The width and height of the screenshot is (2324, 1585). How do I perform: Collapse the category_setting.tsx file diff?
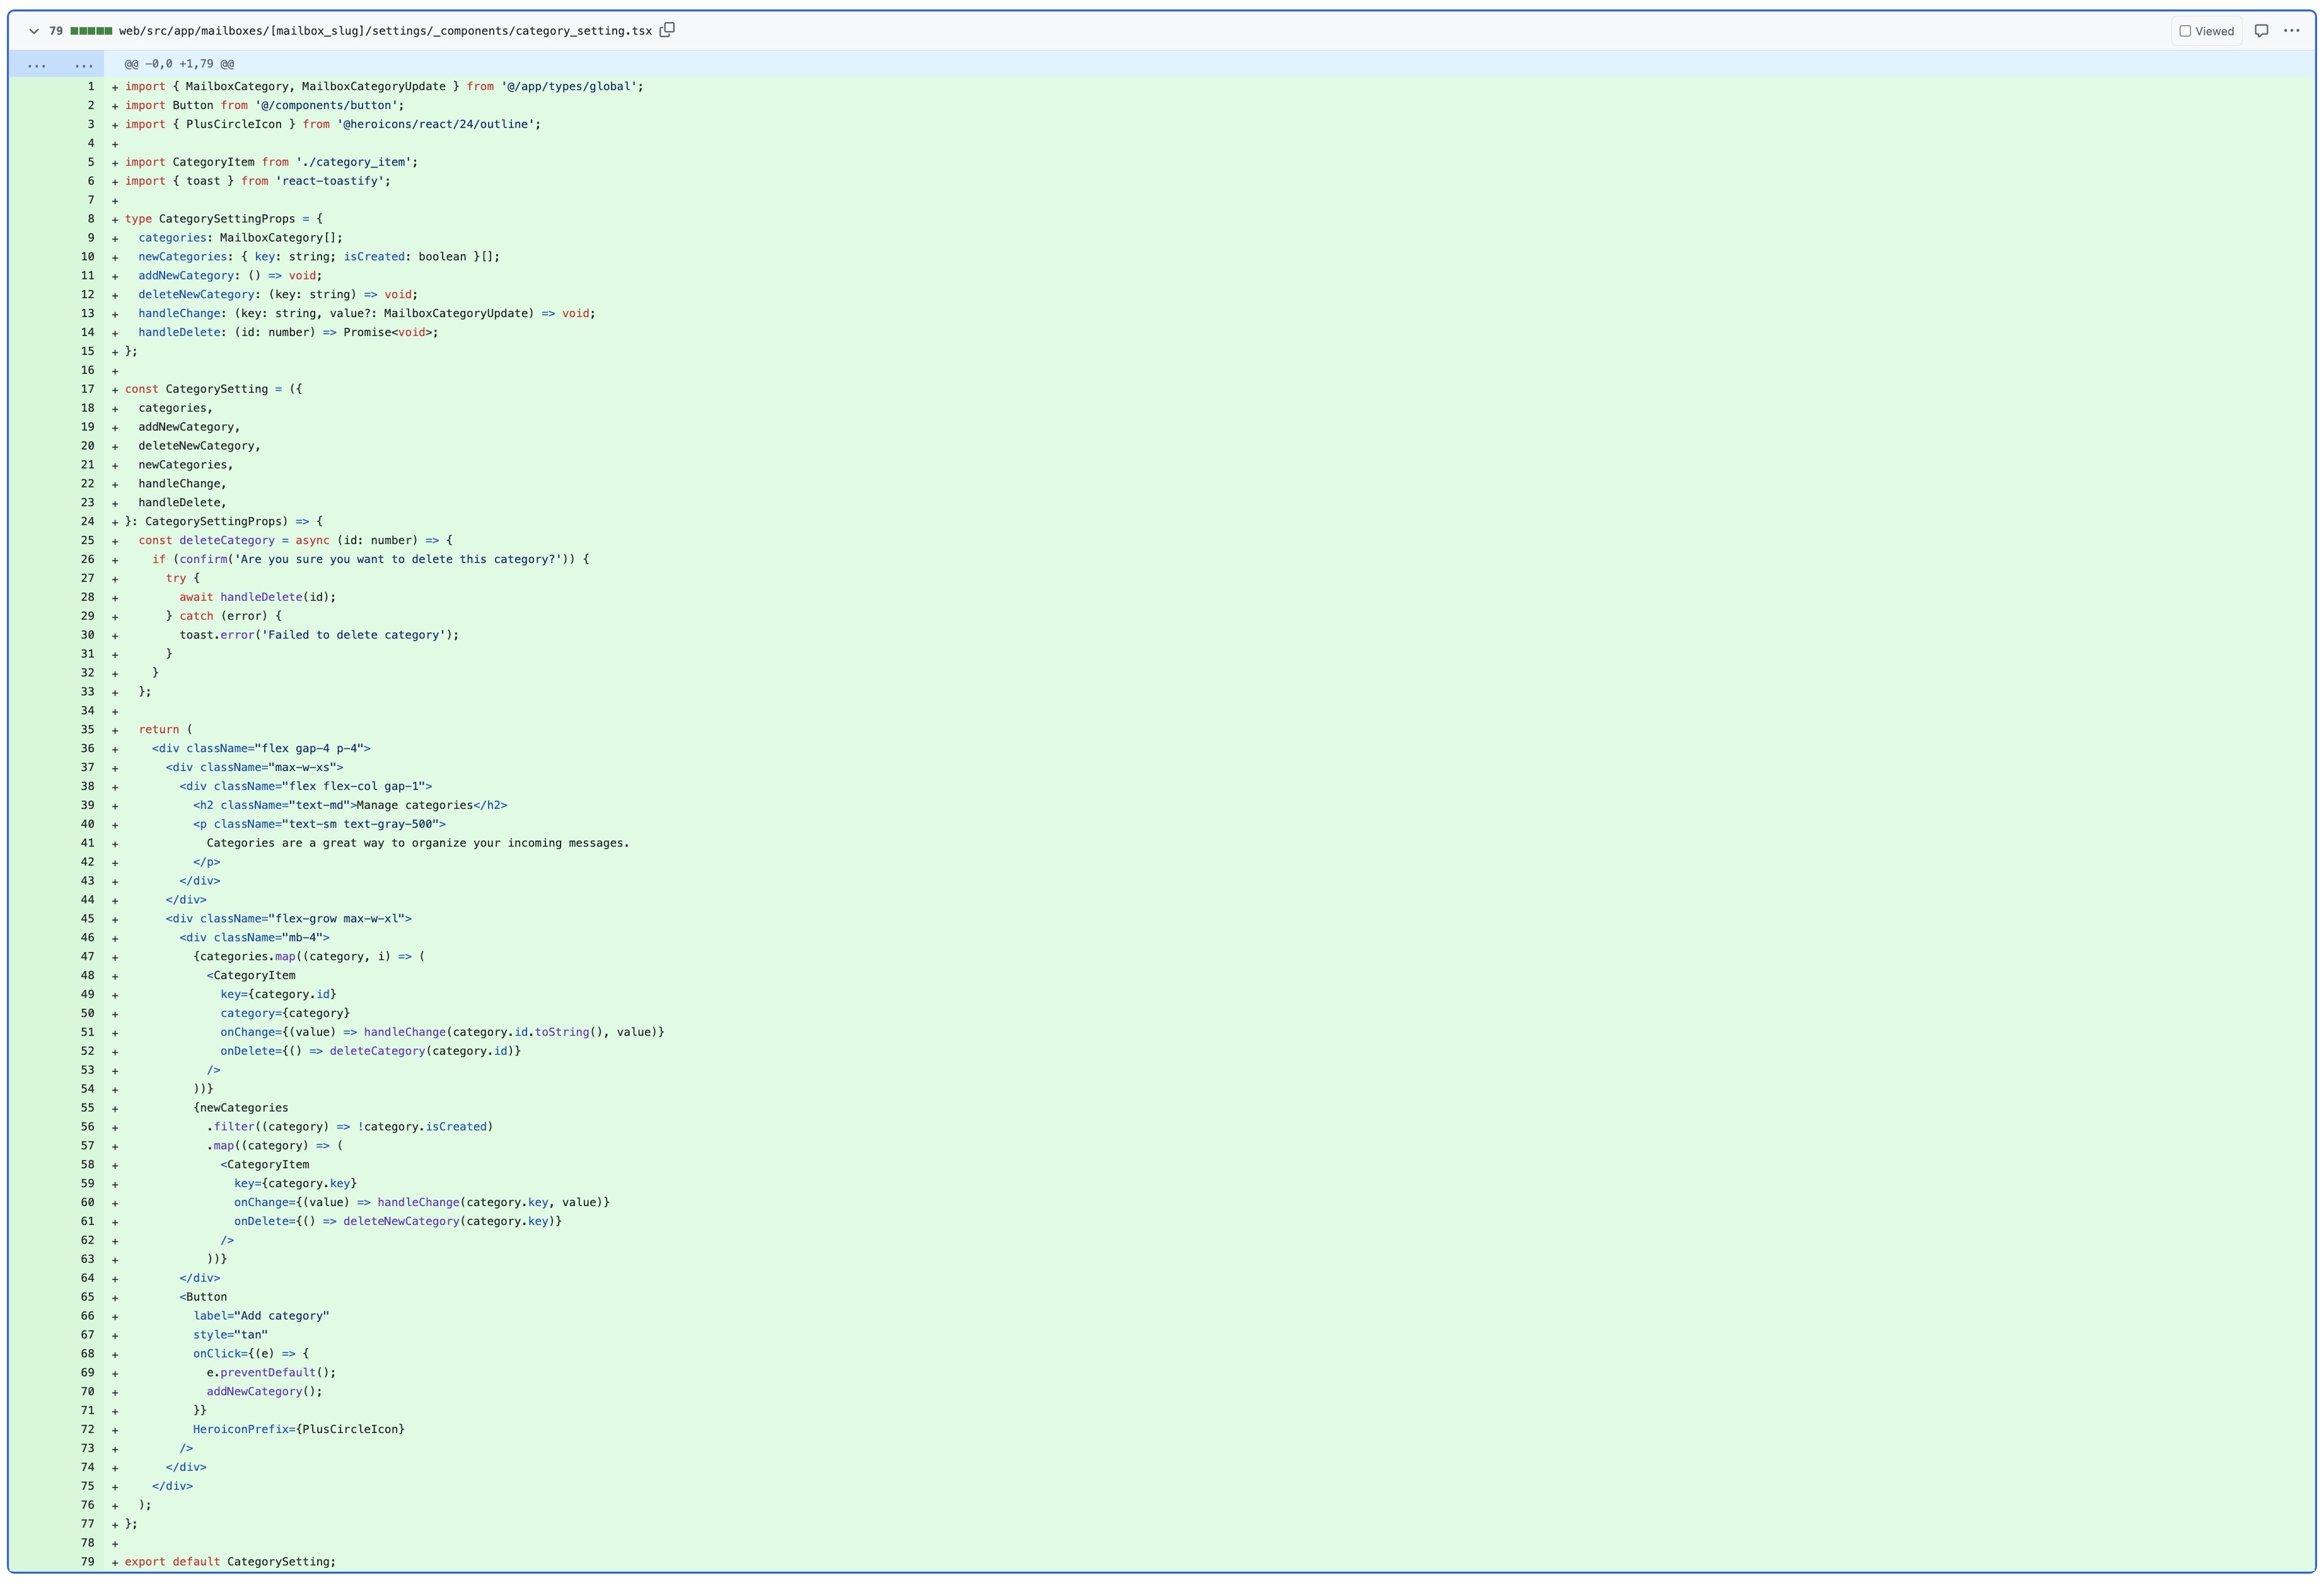pyautogui.click(x=34, y=31)
